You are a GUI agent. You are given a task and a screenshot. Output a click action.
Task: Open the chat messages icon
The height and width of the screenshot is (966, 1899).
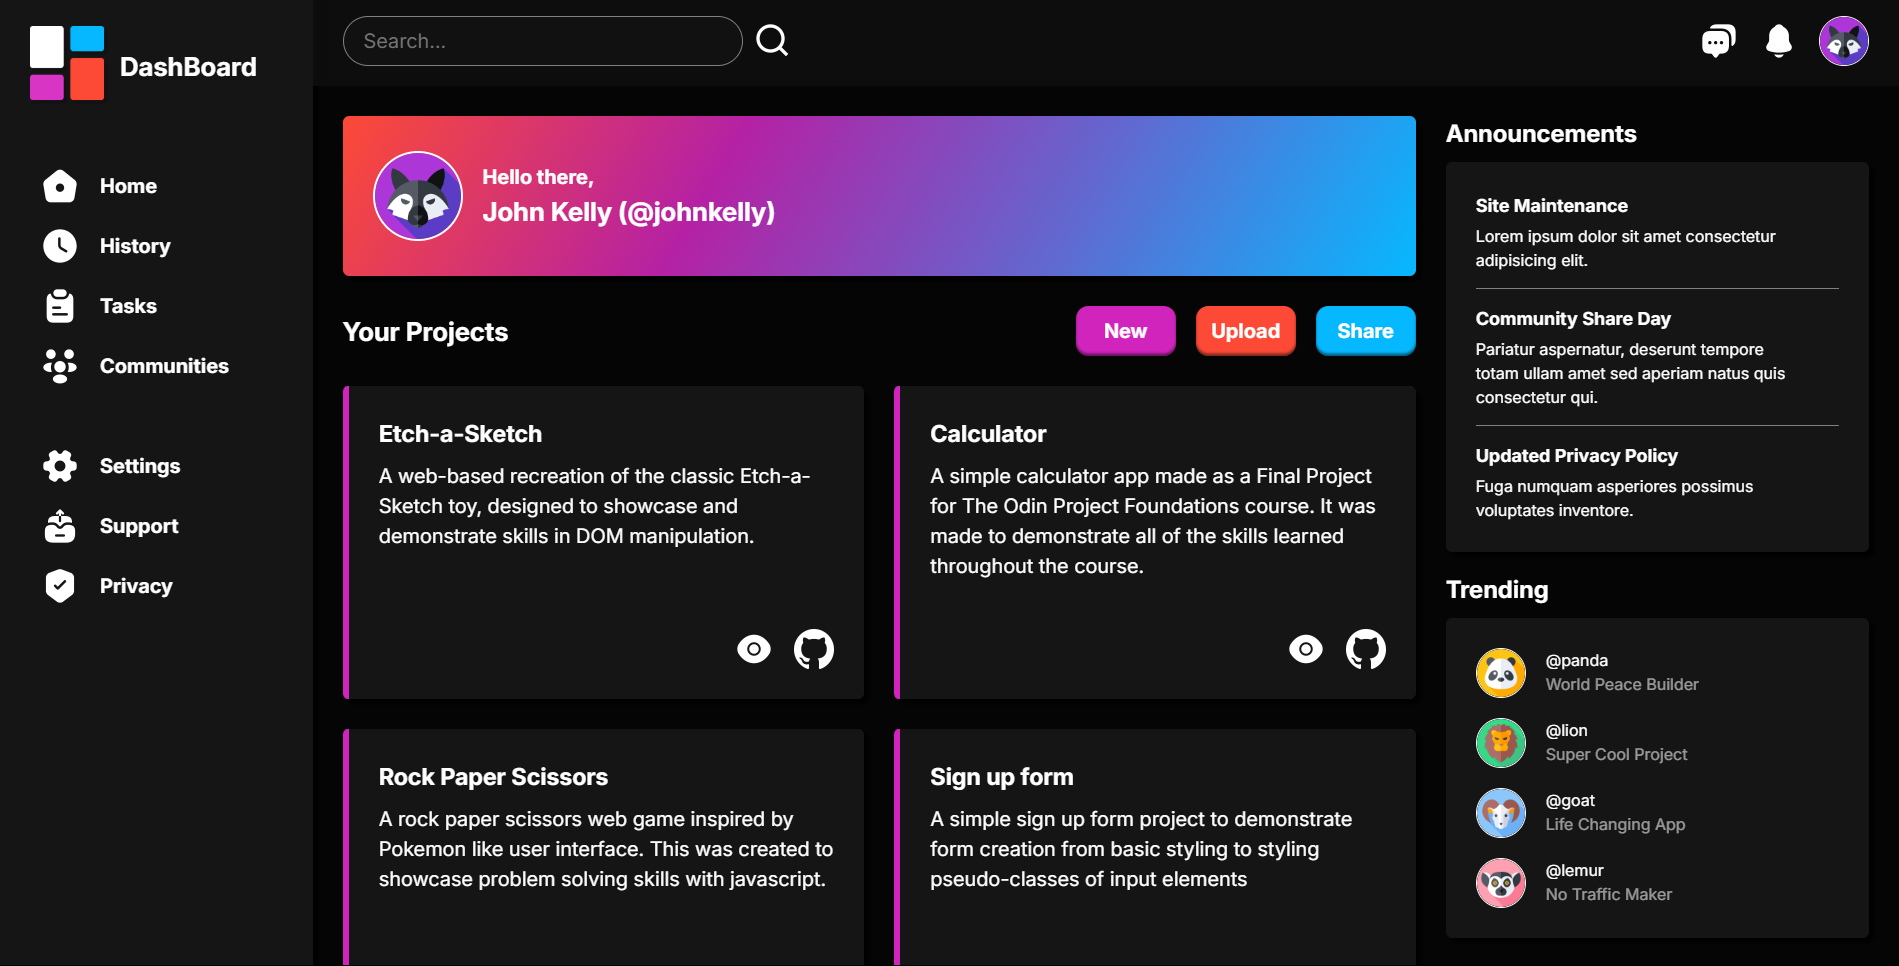click(1718, 40)
